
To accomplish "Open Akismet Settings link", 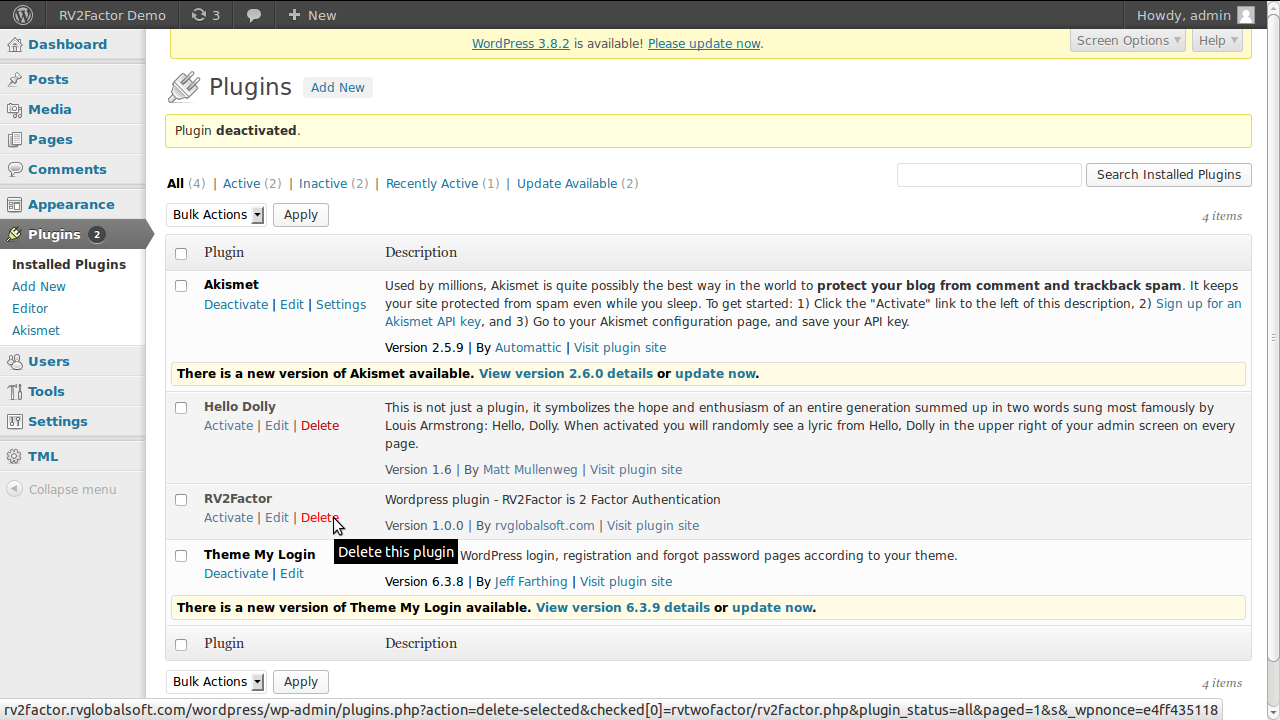I will point(341,304).
